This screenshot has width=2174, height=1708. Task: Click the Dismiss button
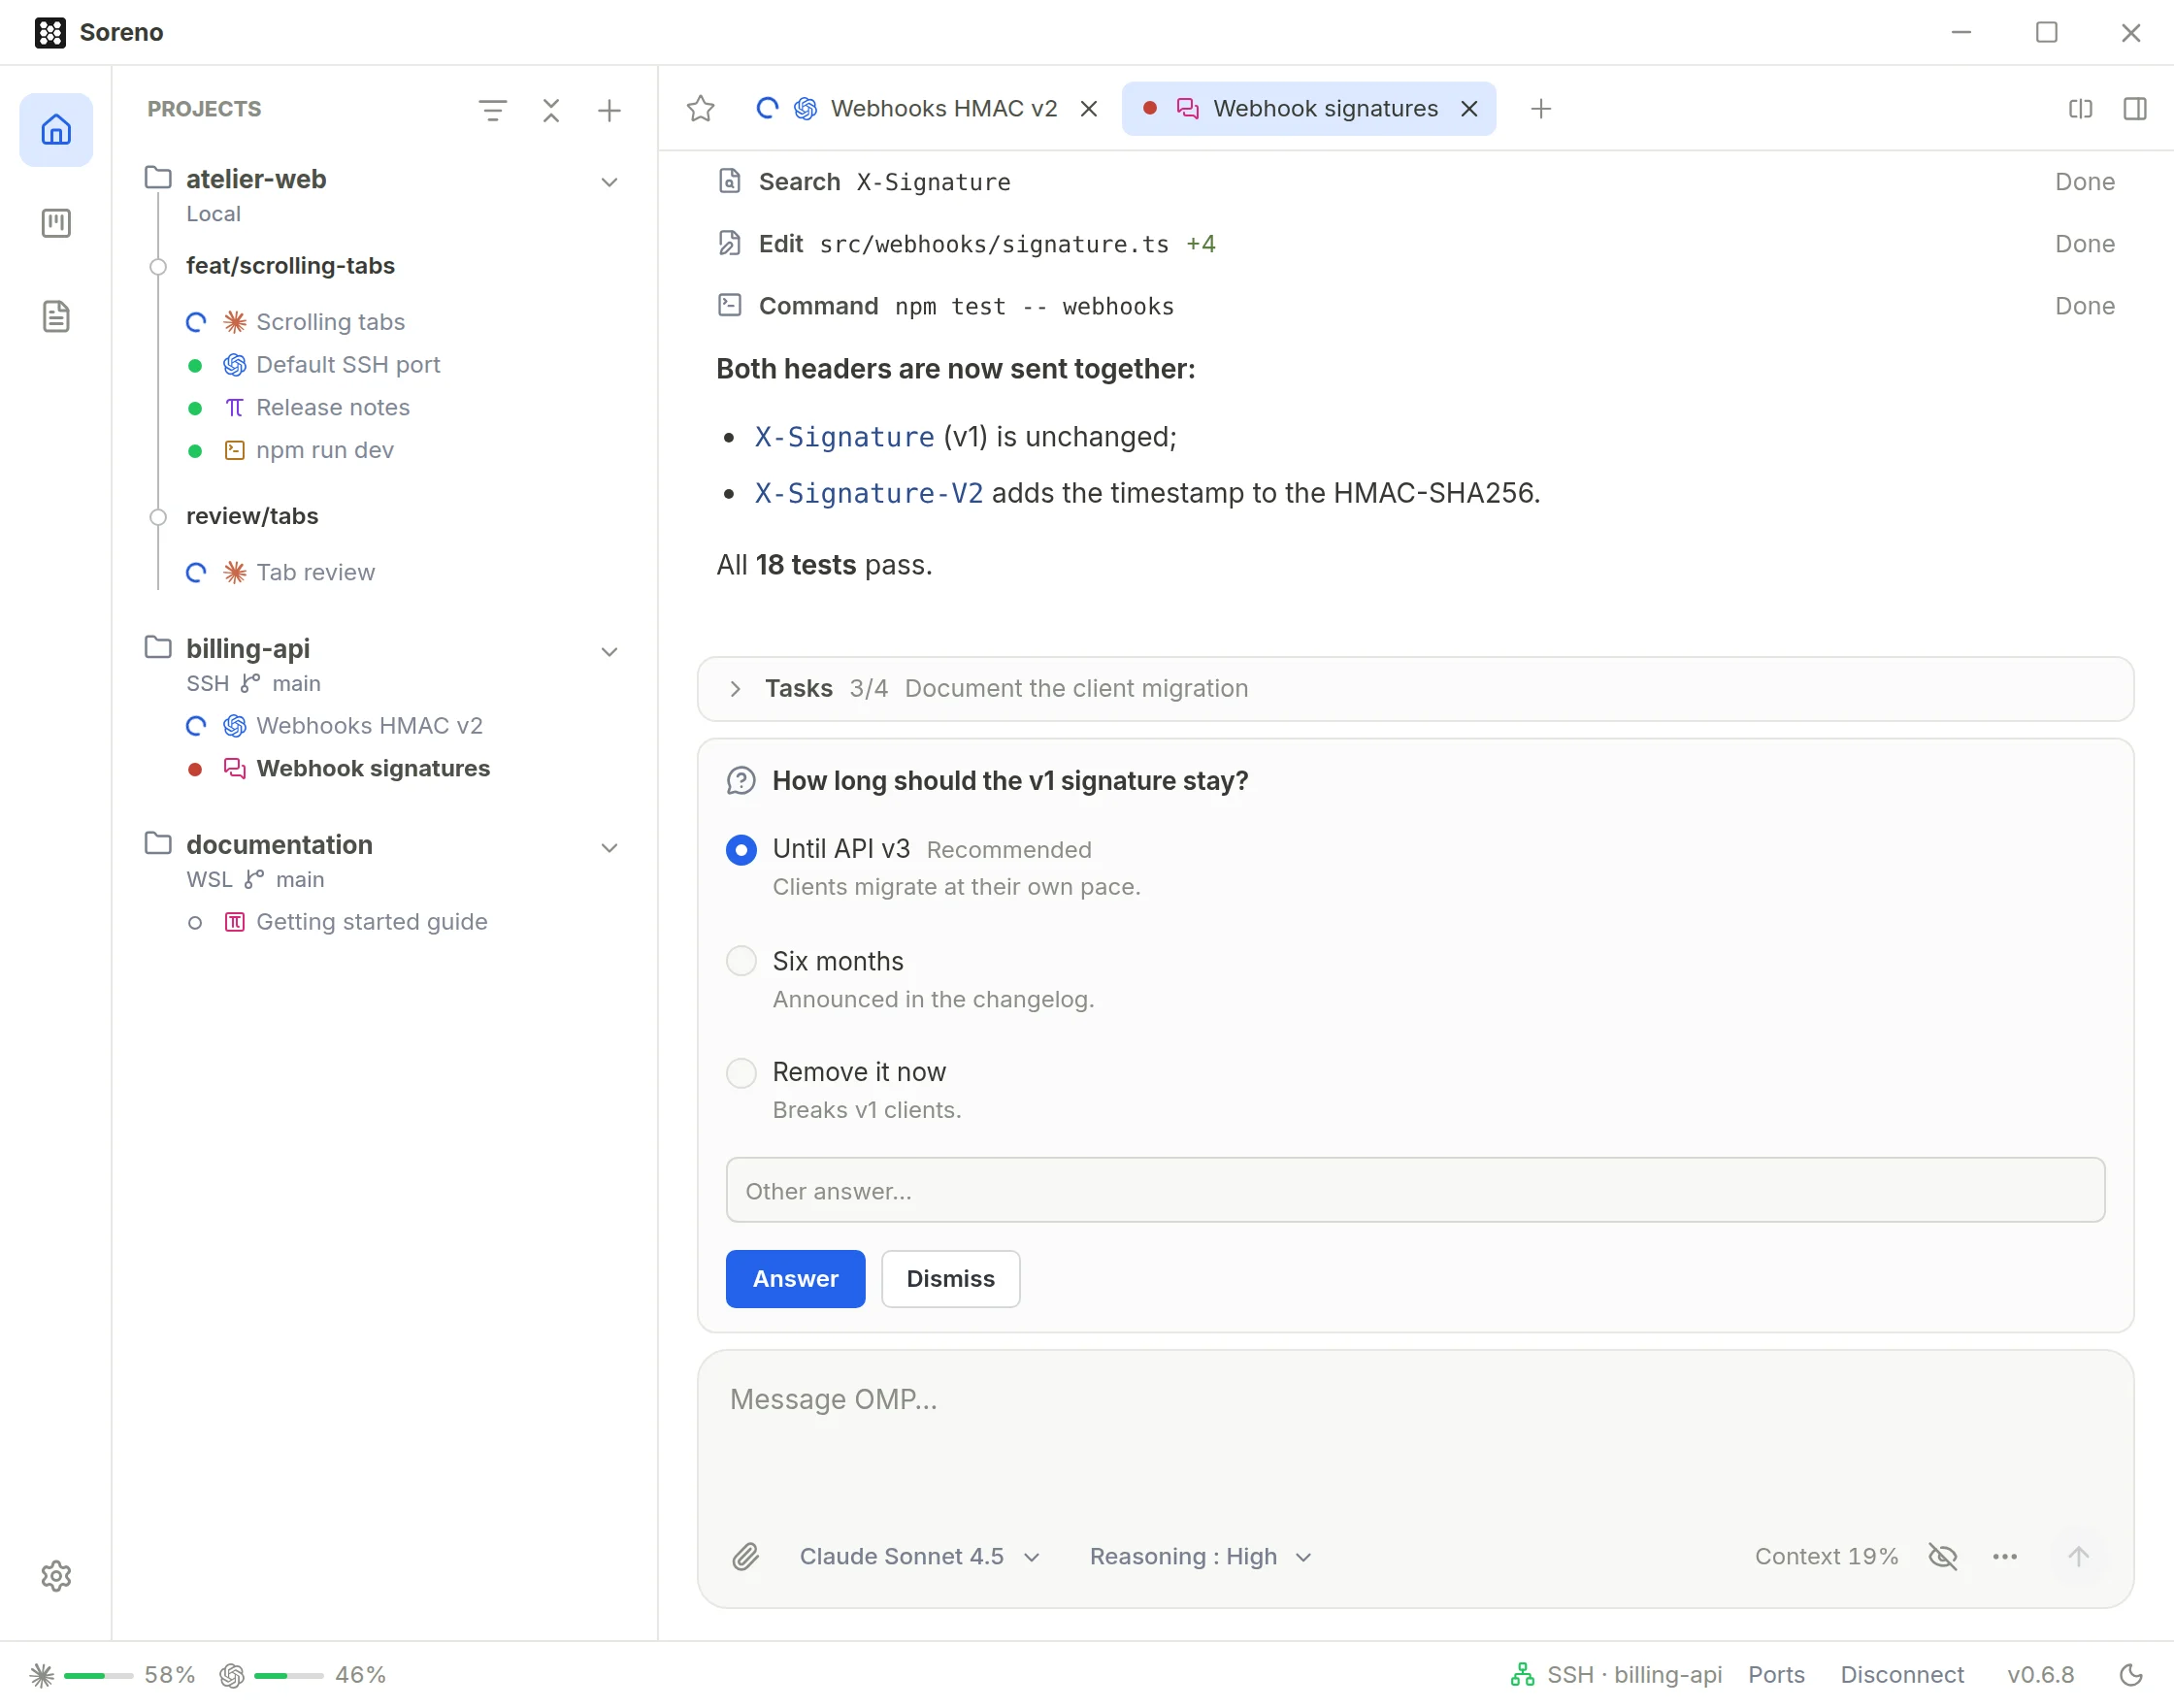[x=950, y=1279]
